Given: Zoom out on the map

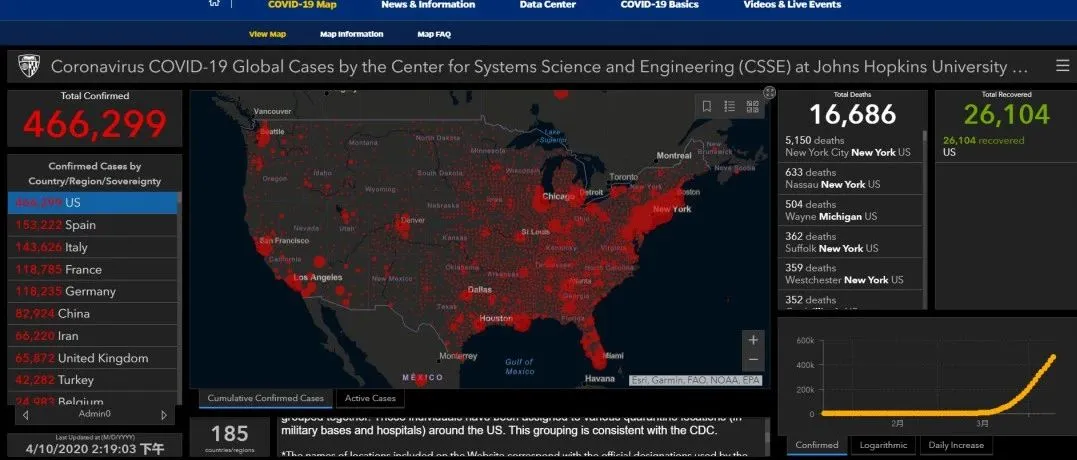Looking at the screenshot, I should (x=753, y=360).
